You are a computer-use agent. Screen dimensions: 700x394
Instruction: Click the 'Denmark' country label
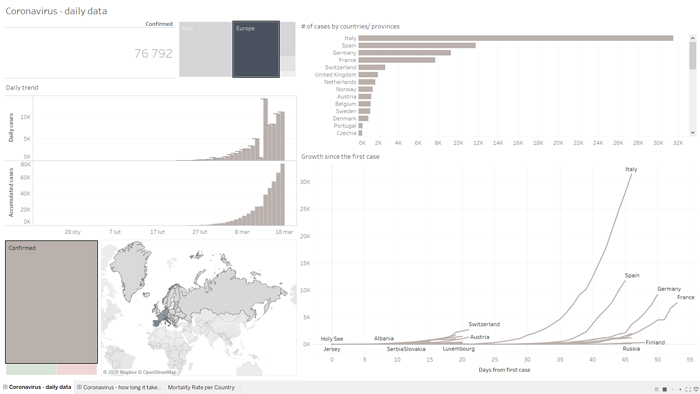(344, 118)
